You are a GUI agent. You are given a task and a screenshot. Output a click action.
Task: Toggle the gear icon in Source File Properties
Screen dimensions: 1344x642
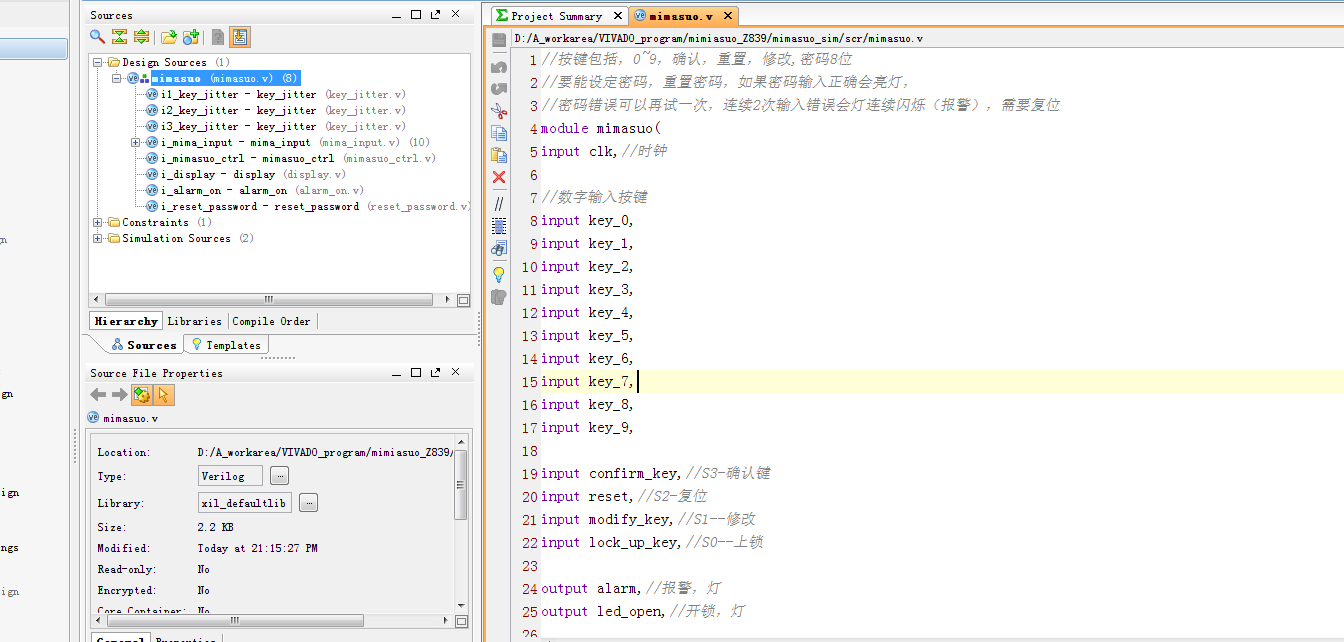tap(142, 395)
